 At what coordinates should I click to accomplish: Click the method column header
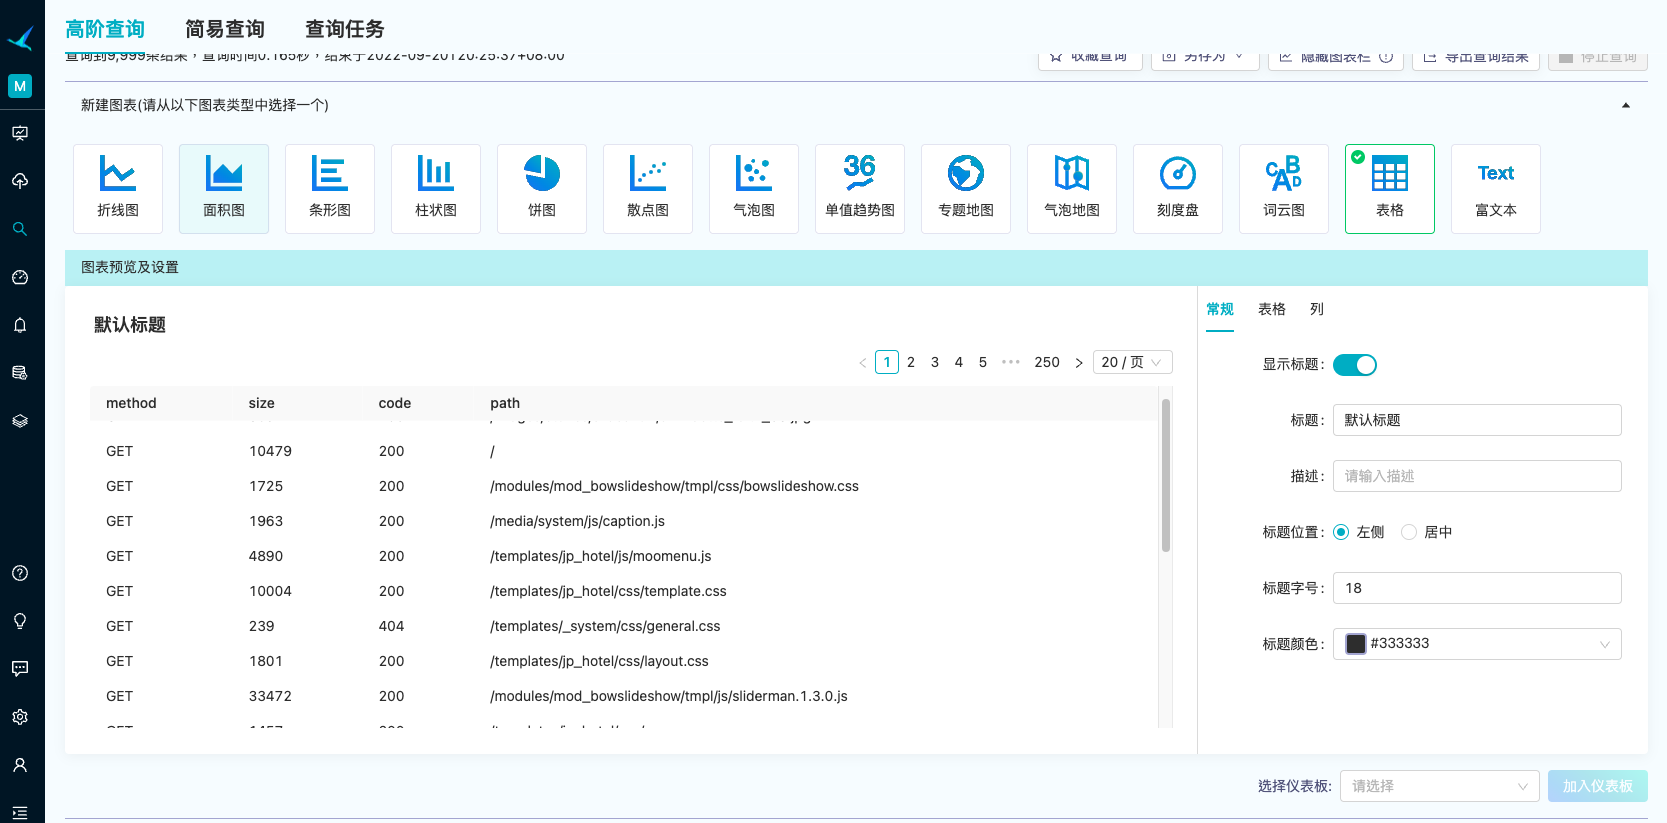coord(131,403)
